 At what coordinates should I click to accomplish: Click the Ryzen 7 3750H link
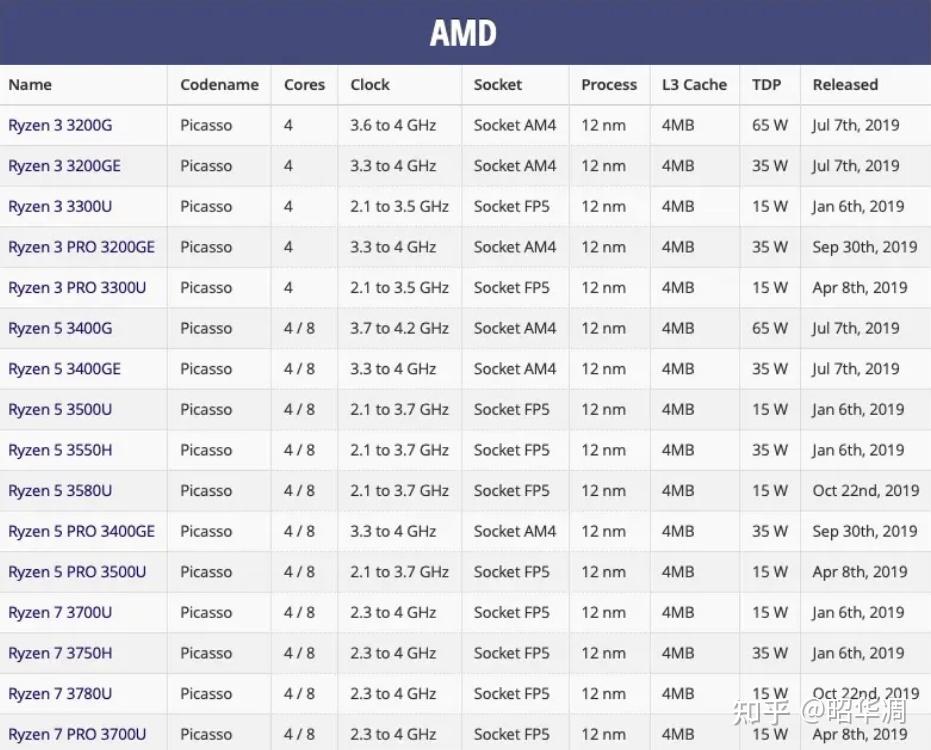pyautogui.click(x=60, y=653)
